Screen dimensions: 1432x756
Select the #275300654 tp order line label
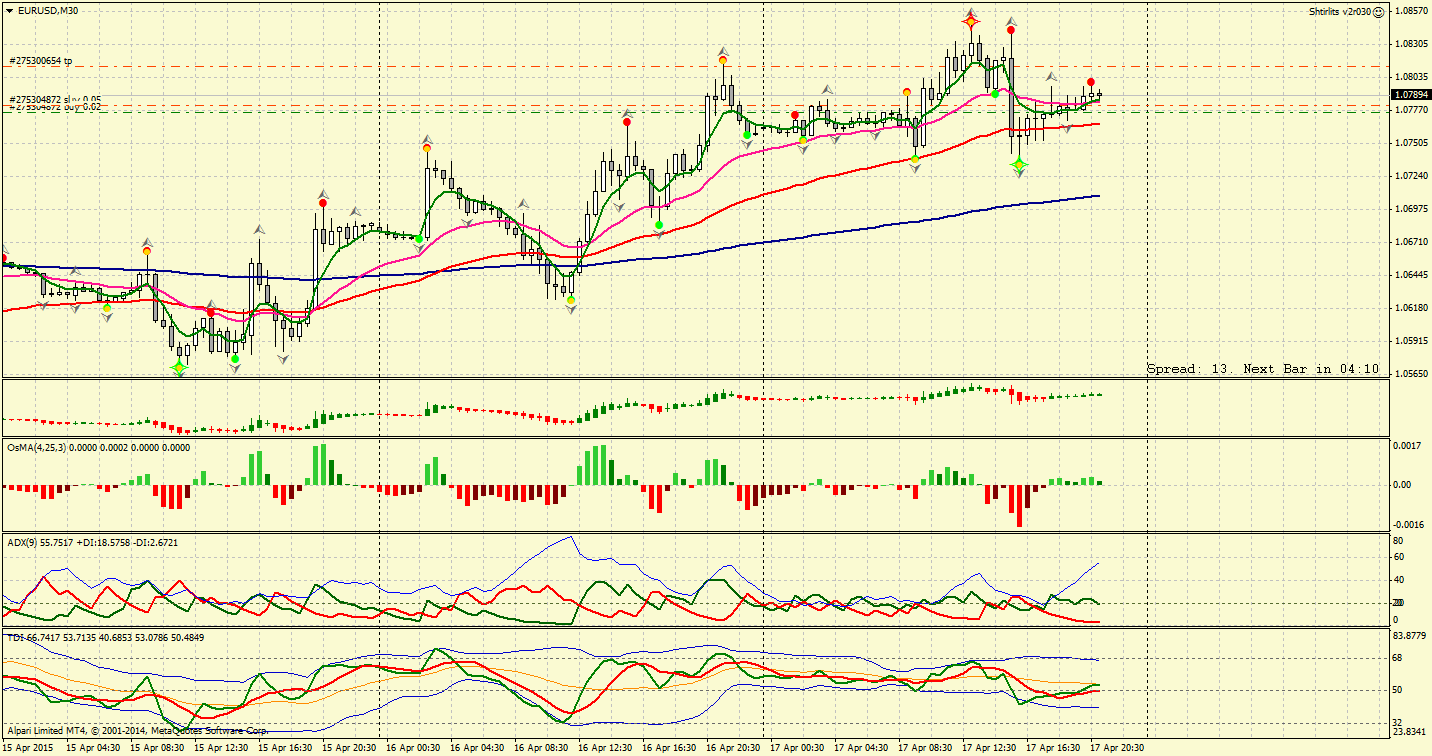40,61
